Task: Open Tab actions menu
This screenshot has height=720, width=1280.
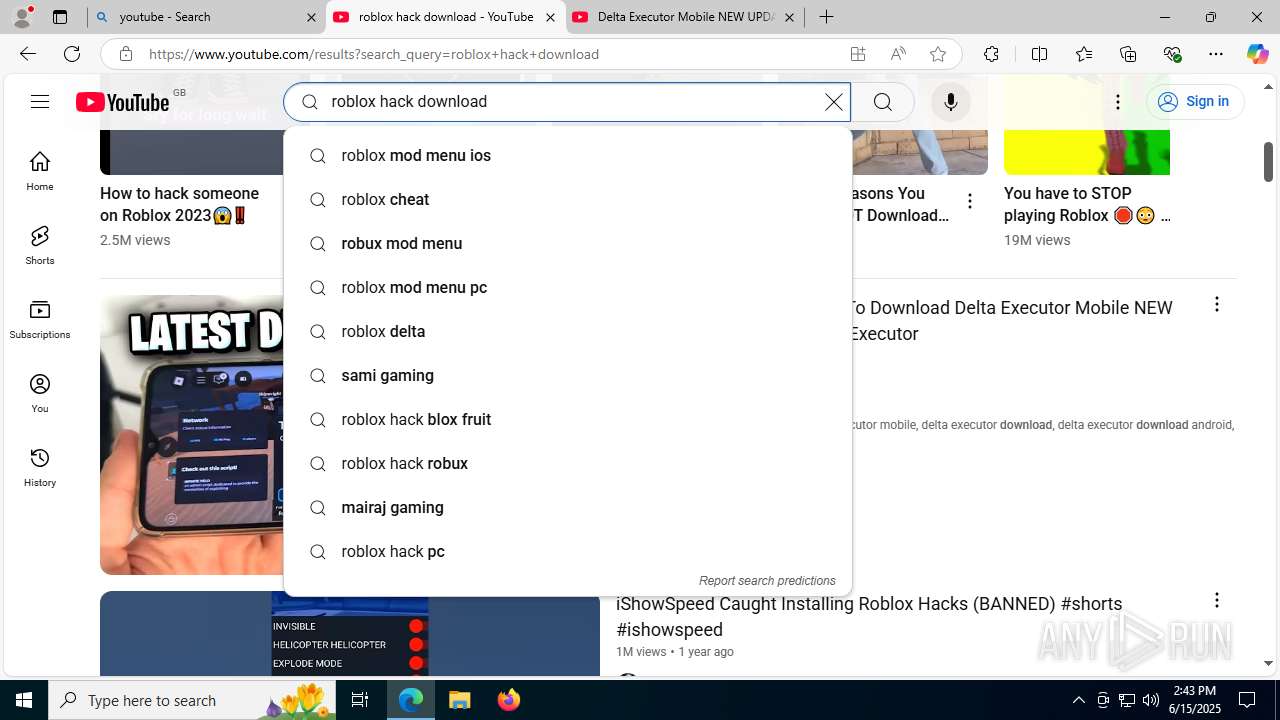Action: coord(60,17)
